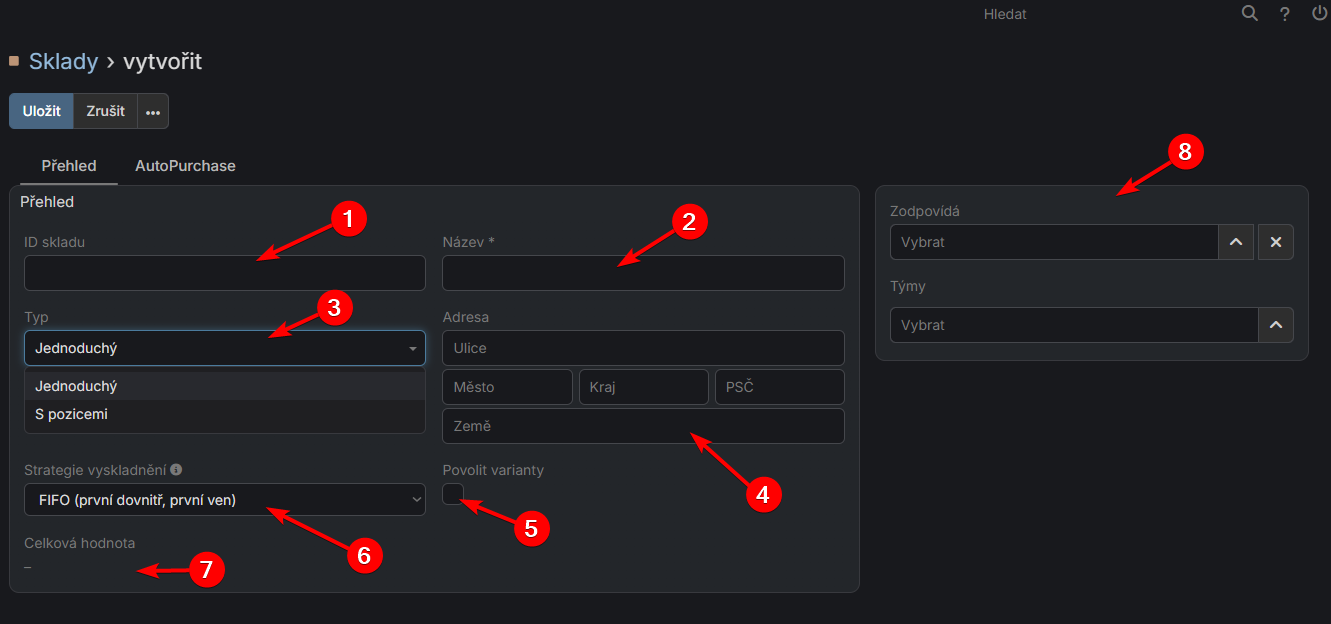
Task: Expand the Zodpovídá selection arrow
Action: [x=1236, y=242]
